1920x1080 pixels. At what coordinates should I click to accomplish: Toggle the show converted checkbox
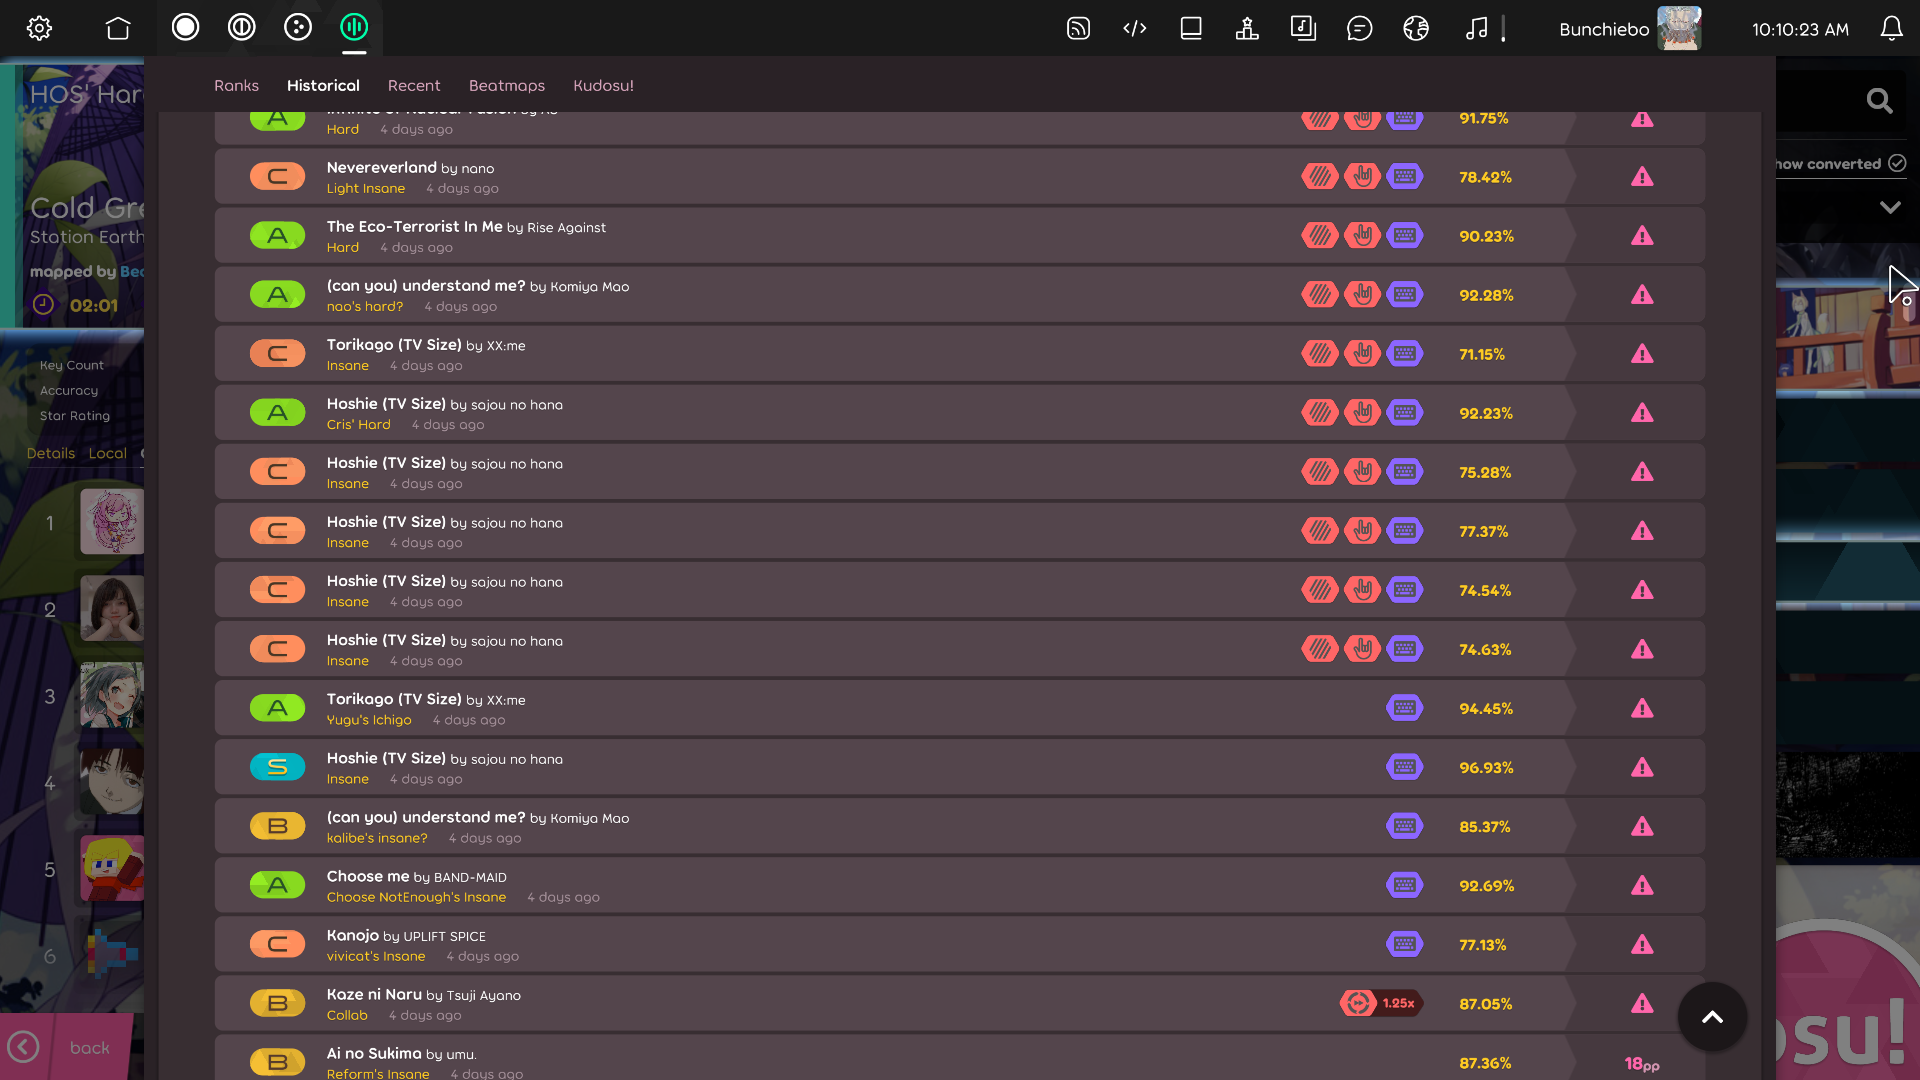tap(1897, 163)
